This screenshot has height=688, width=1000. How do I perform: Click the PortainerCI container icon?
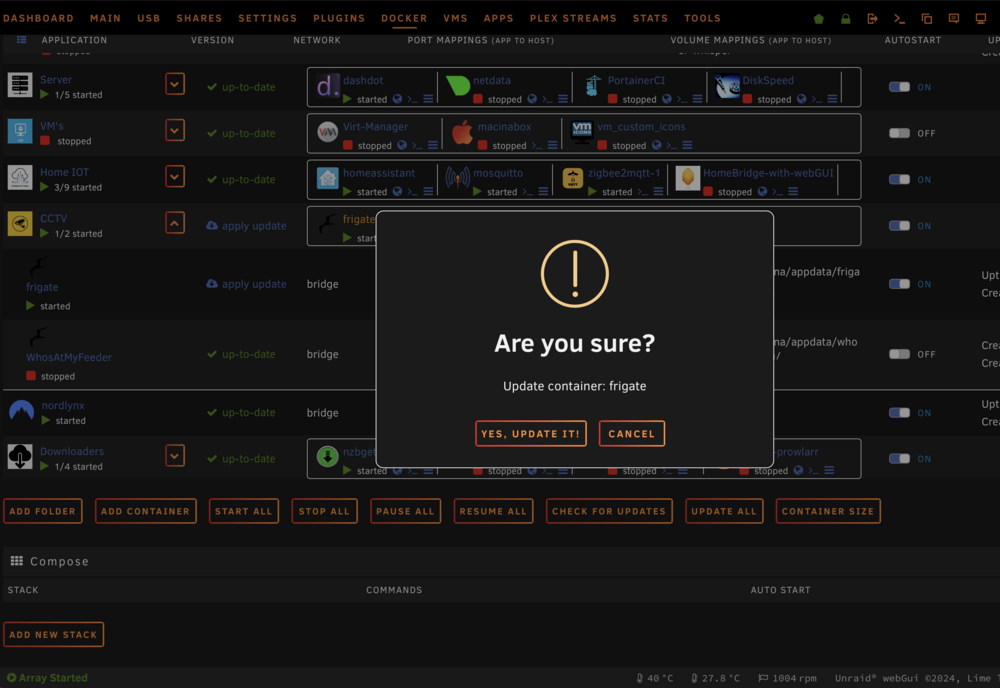tap(593, 85)
